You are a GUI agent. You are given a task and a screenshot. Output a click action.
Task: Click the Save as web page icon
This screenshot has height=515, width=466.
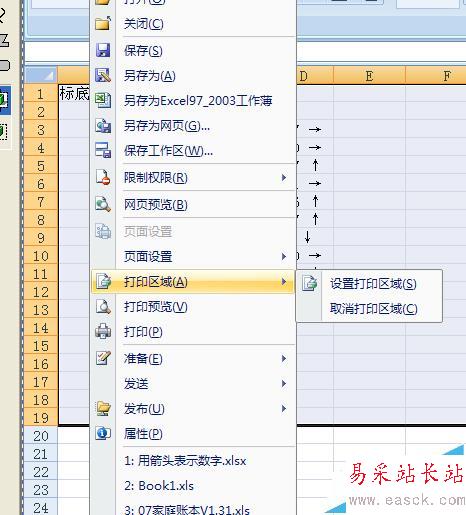click(103, 126)
